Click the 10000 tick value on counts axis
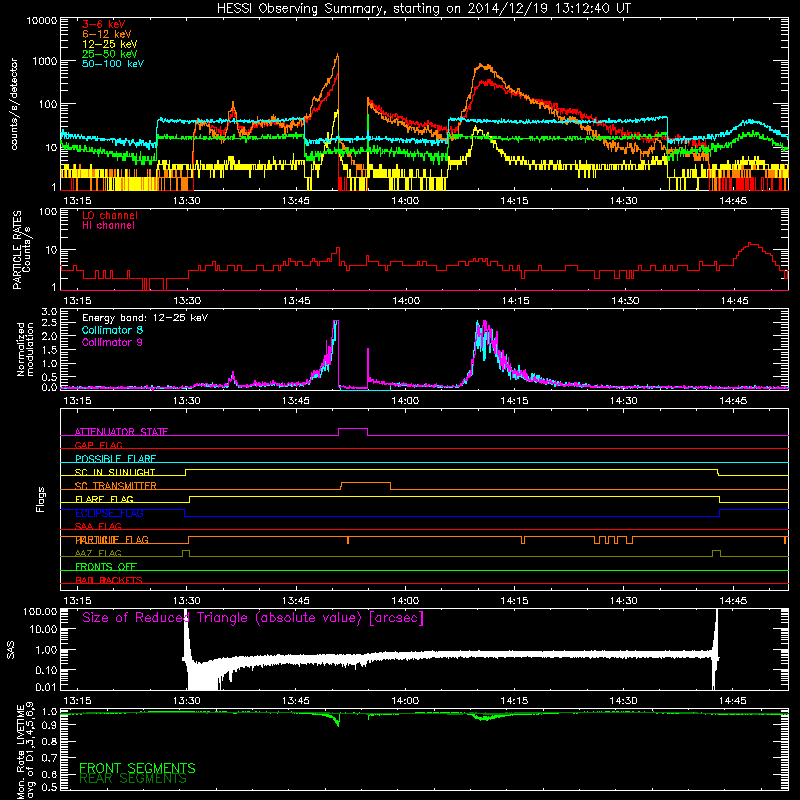The height and width of the screenshot is (800, 800). pos(42,21)
